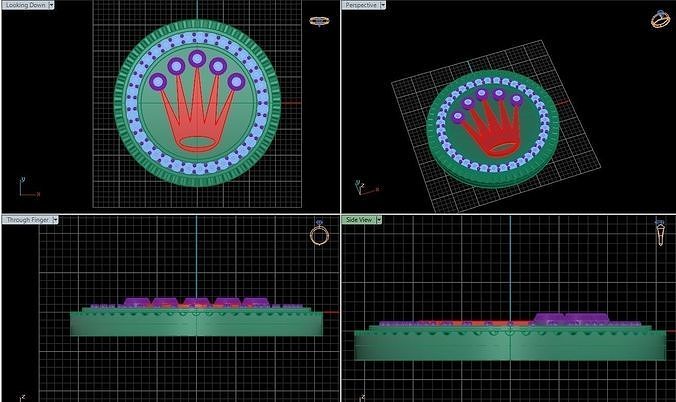Select the rightmost purple crown gem in Looking Down view
Screen dimensions: 676x402
point(236,82)
